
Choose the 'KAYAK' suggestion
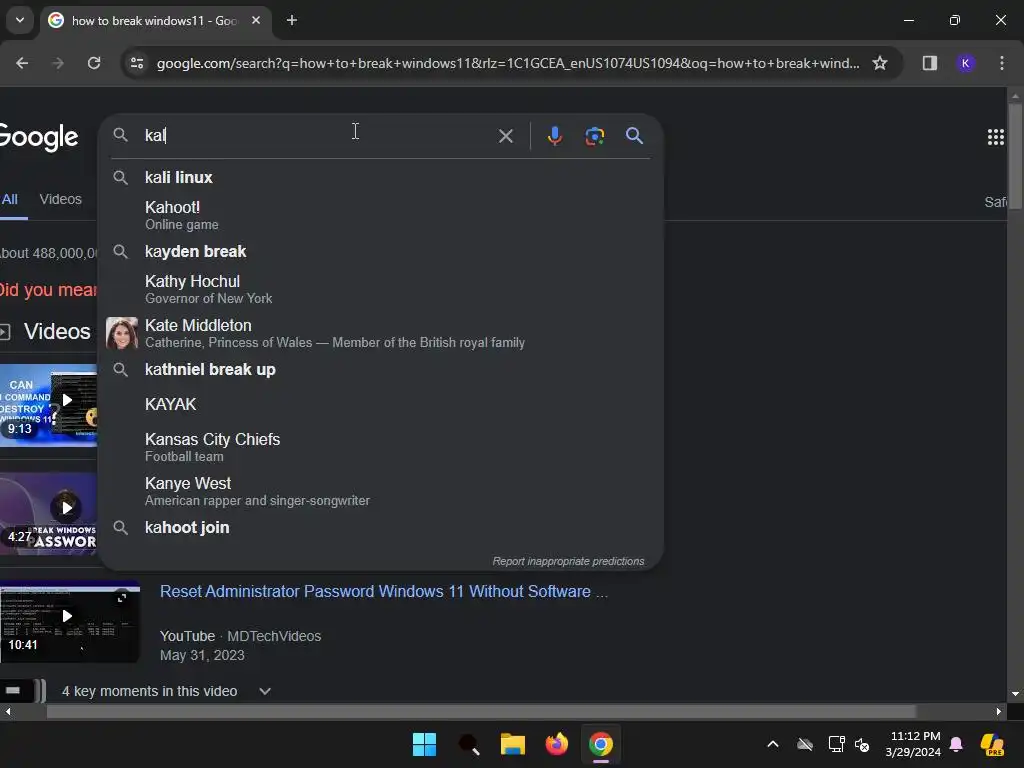(381, 404)
